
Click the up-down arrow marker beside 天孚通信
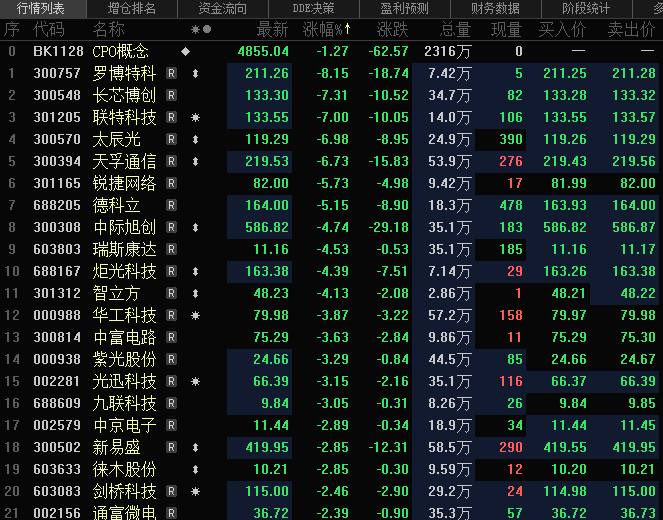[x=195, y=161]
